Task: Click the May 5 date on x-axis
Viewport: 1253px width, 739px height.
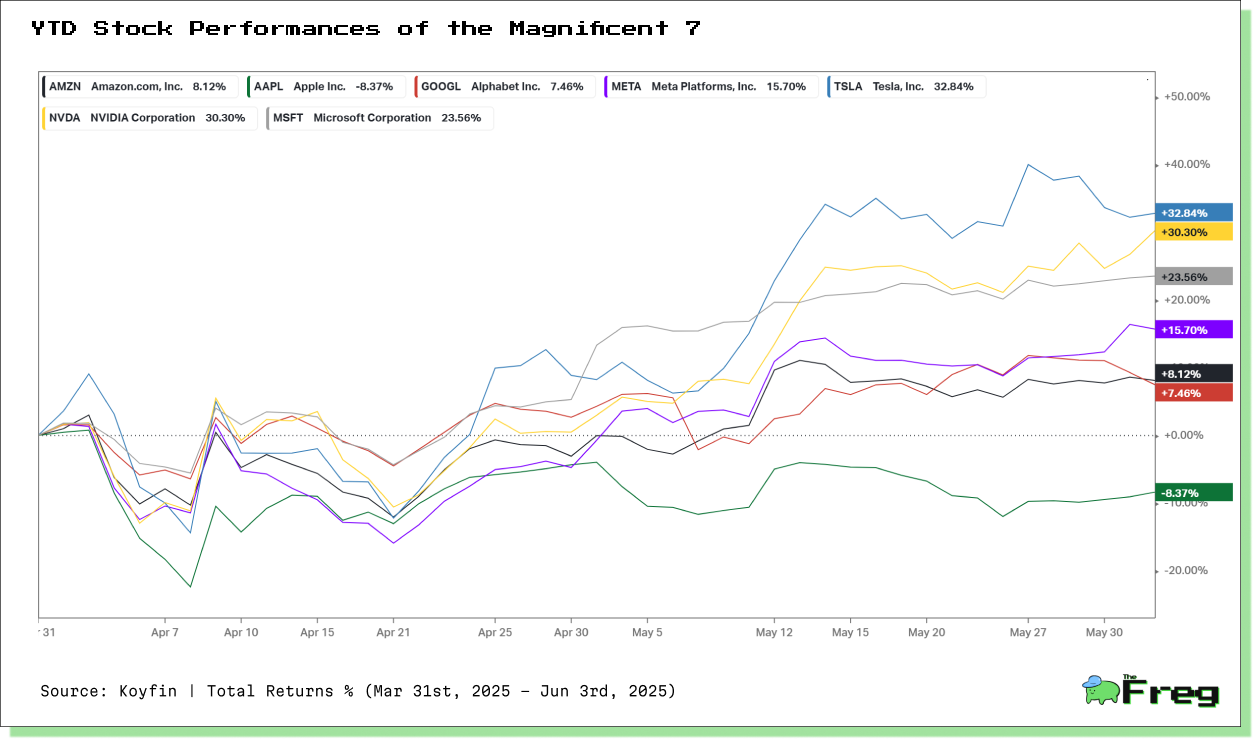Action: point(647,633)
